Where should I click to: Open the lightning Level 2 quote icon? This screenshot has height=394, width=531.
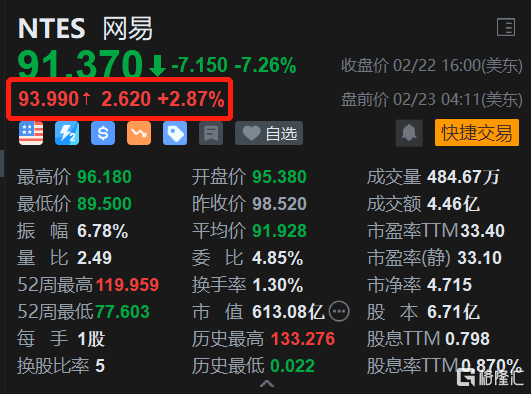pos(67,133)
